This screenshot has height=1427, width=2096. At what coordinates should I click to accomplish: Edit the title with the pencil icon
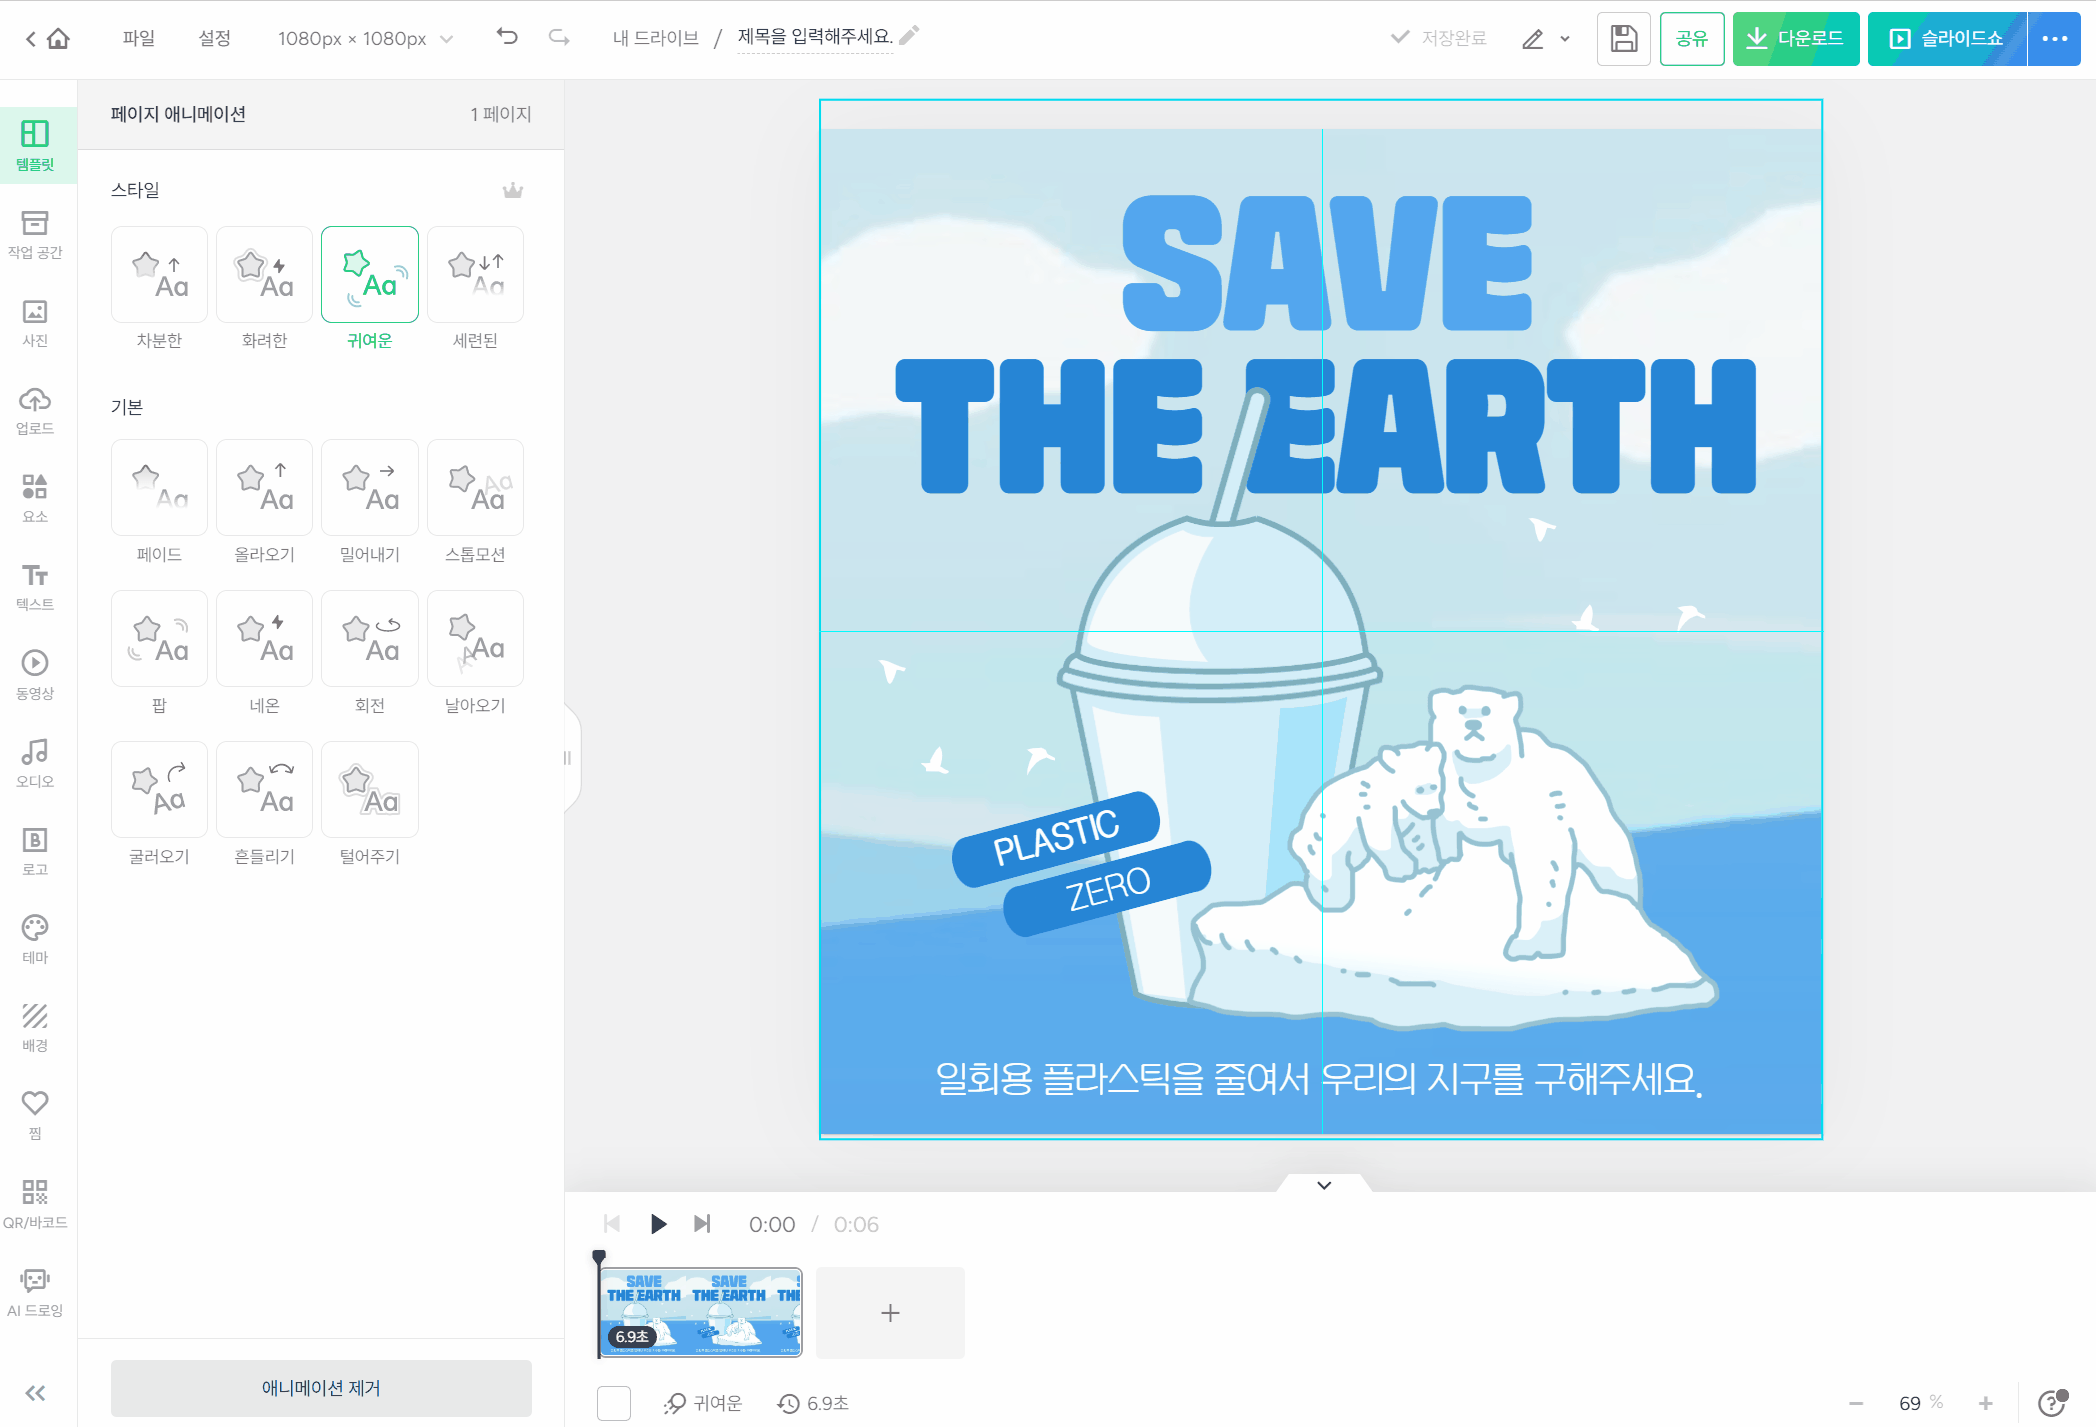909,36
